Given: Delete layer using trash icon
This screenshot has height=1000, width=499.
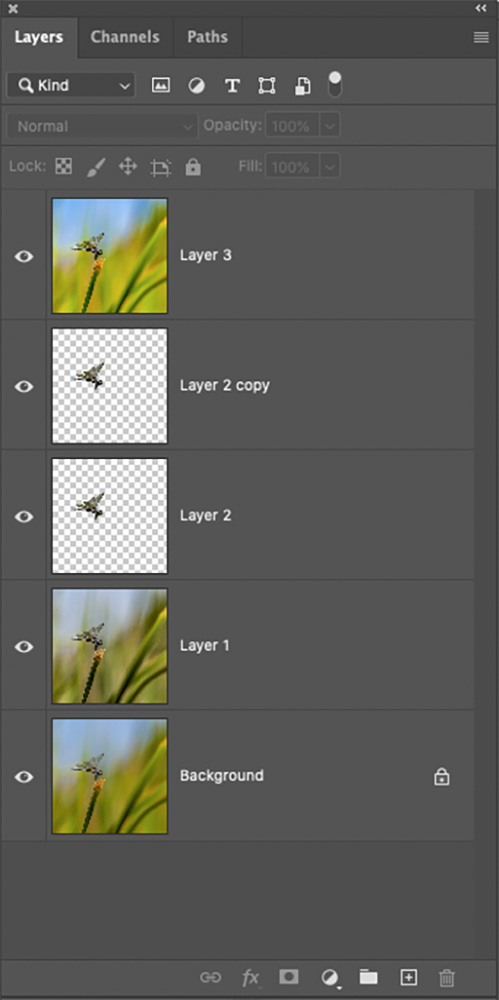Looking at the screenshot, I should pos(447,977).
